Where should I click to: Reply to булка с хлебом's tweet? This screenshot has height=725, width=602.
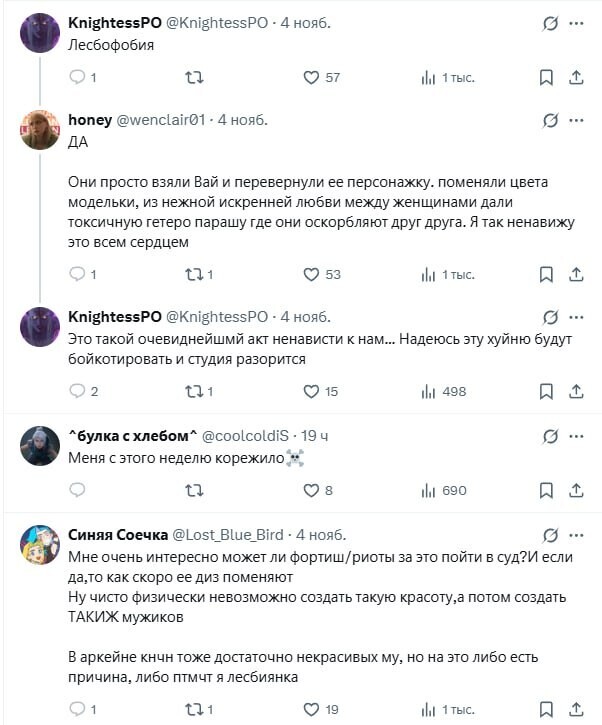(x=77, y=490)
